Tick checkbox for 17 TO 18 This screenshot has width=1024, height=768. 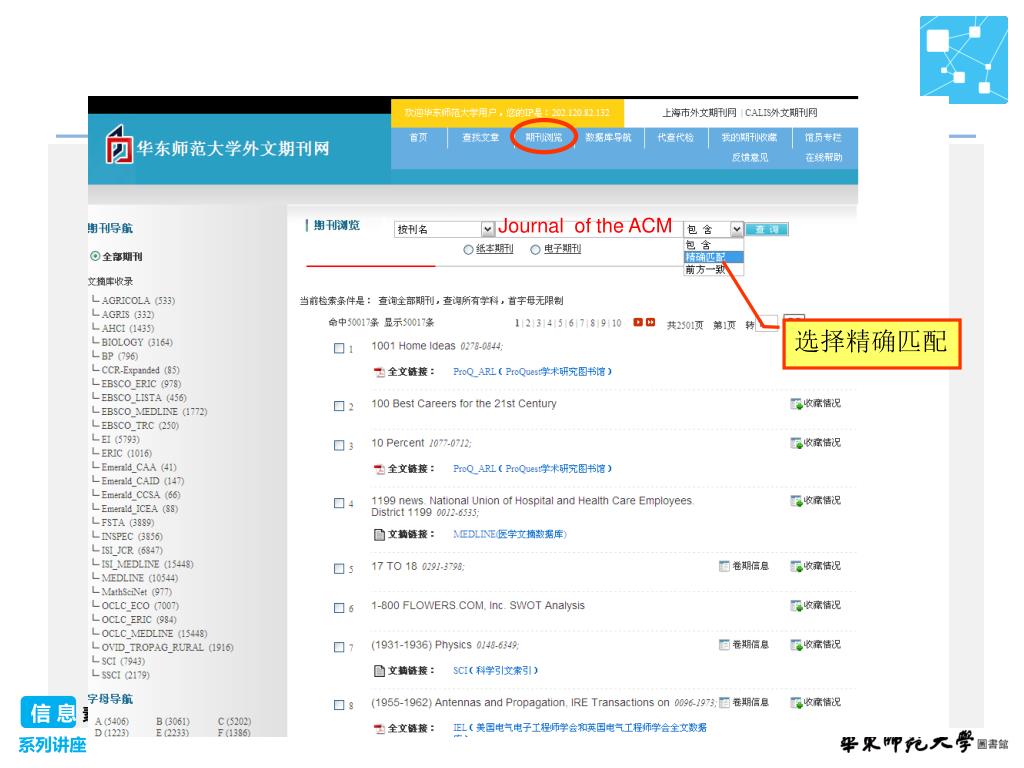coord(339,569)
